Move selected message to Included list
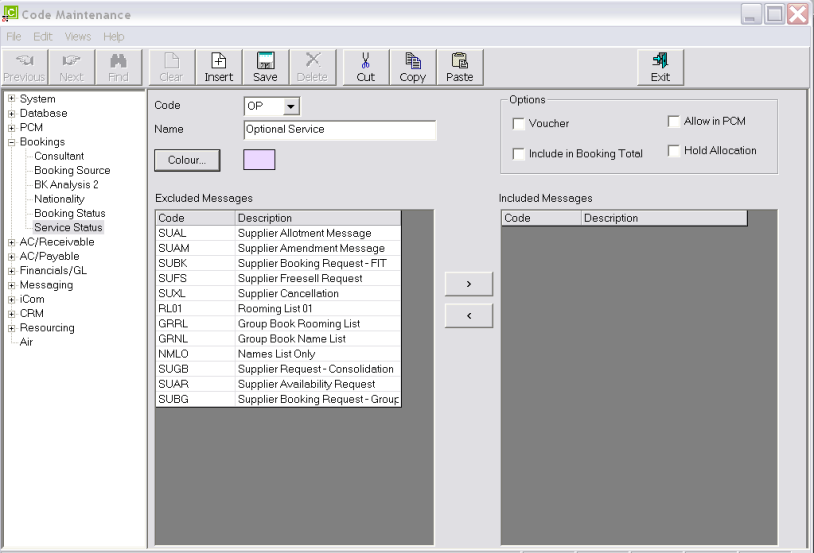 (x=469, y=284)
